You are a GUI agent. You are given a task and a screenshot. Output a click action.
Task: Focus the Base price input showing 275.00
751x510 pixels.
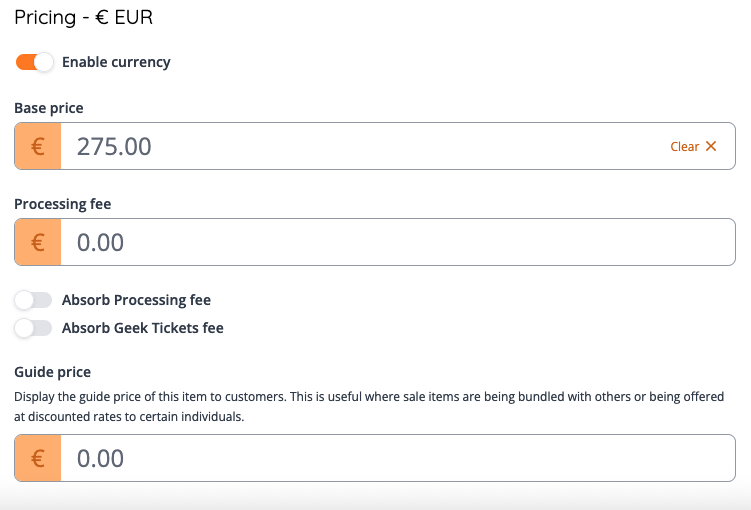point(360,146)
